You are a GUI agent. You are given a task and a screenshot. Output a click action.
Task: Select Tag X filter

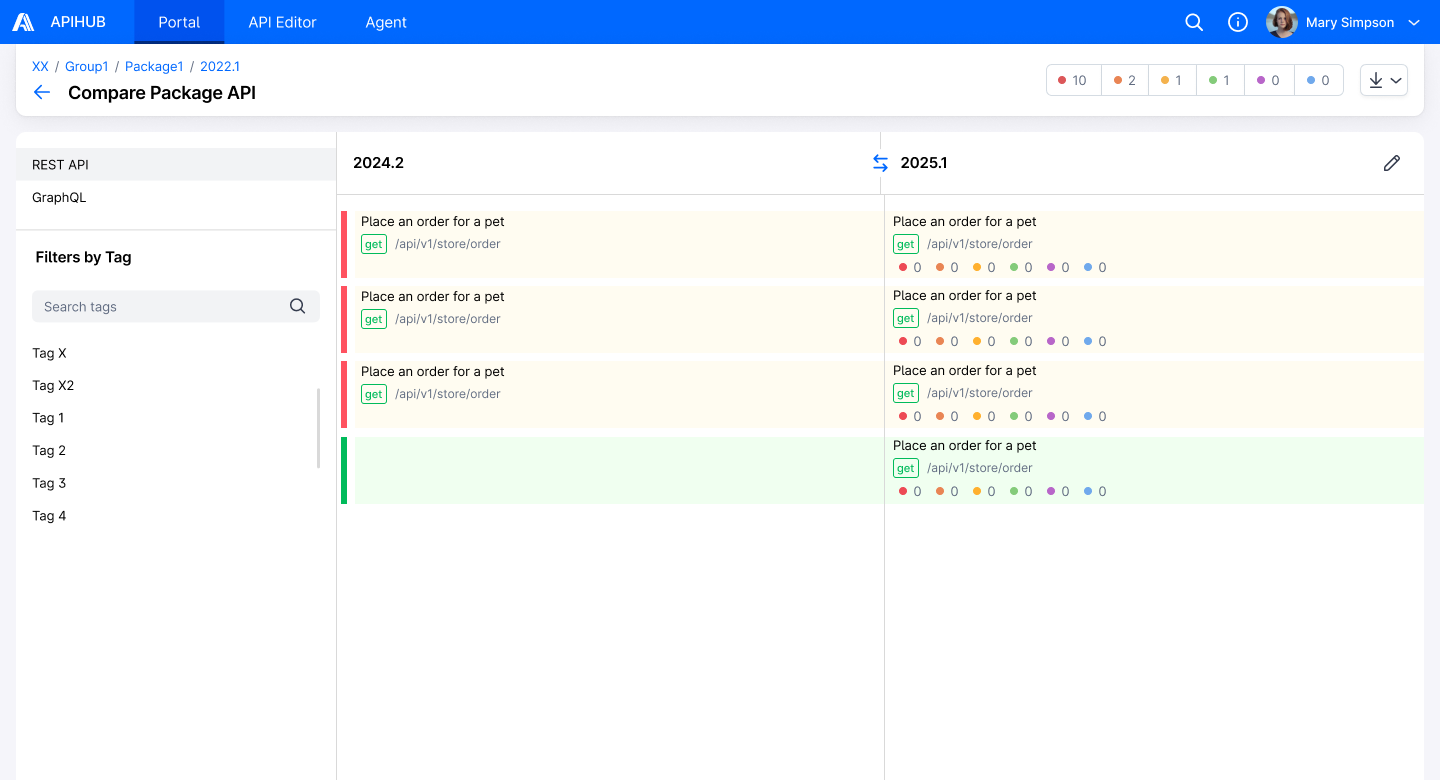50,353
